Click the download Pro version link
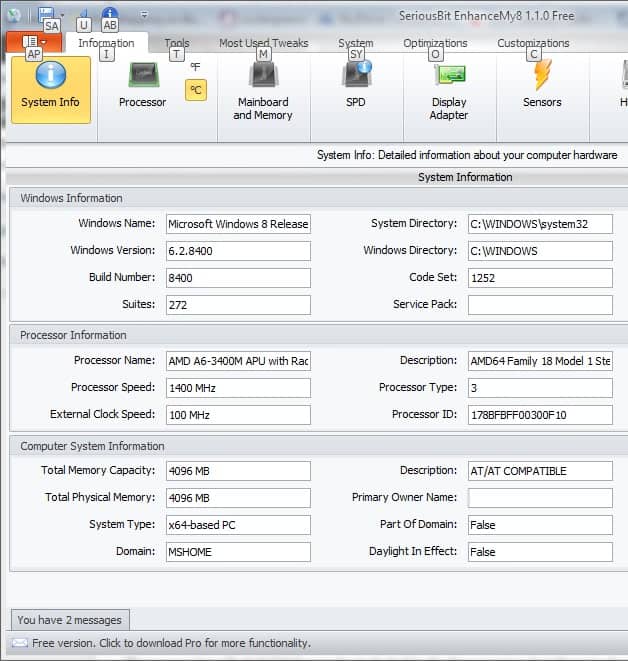 [x=172, y=643]
